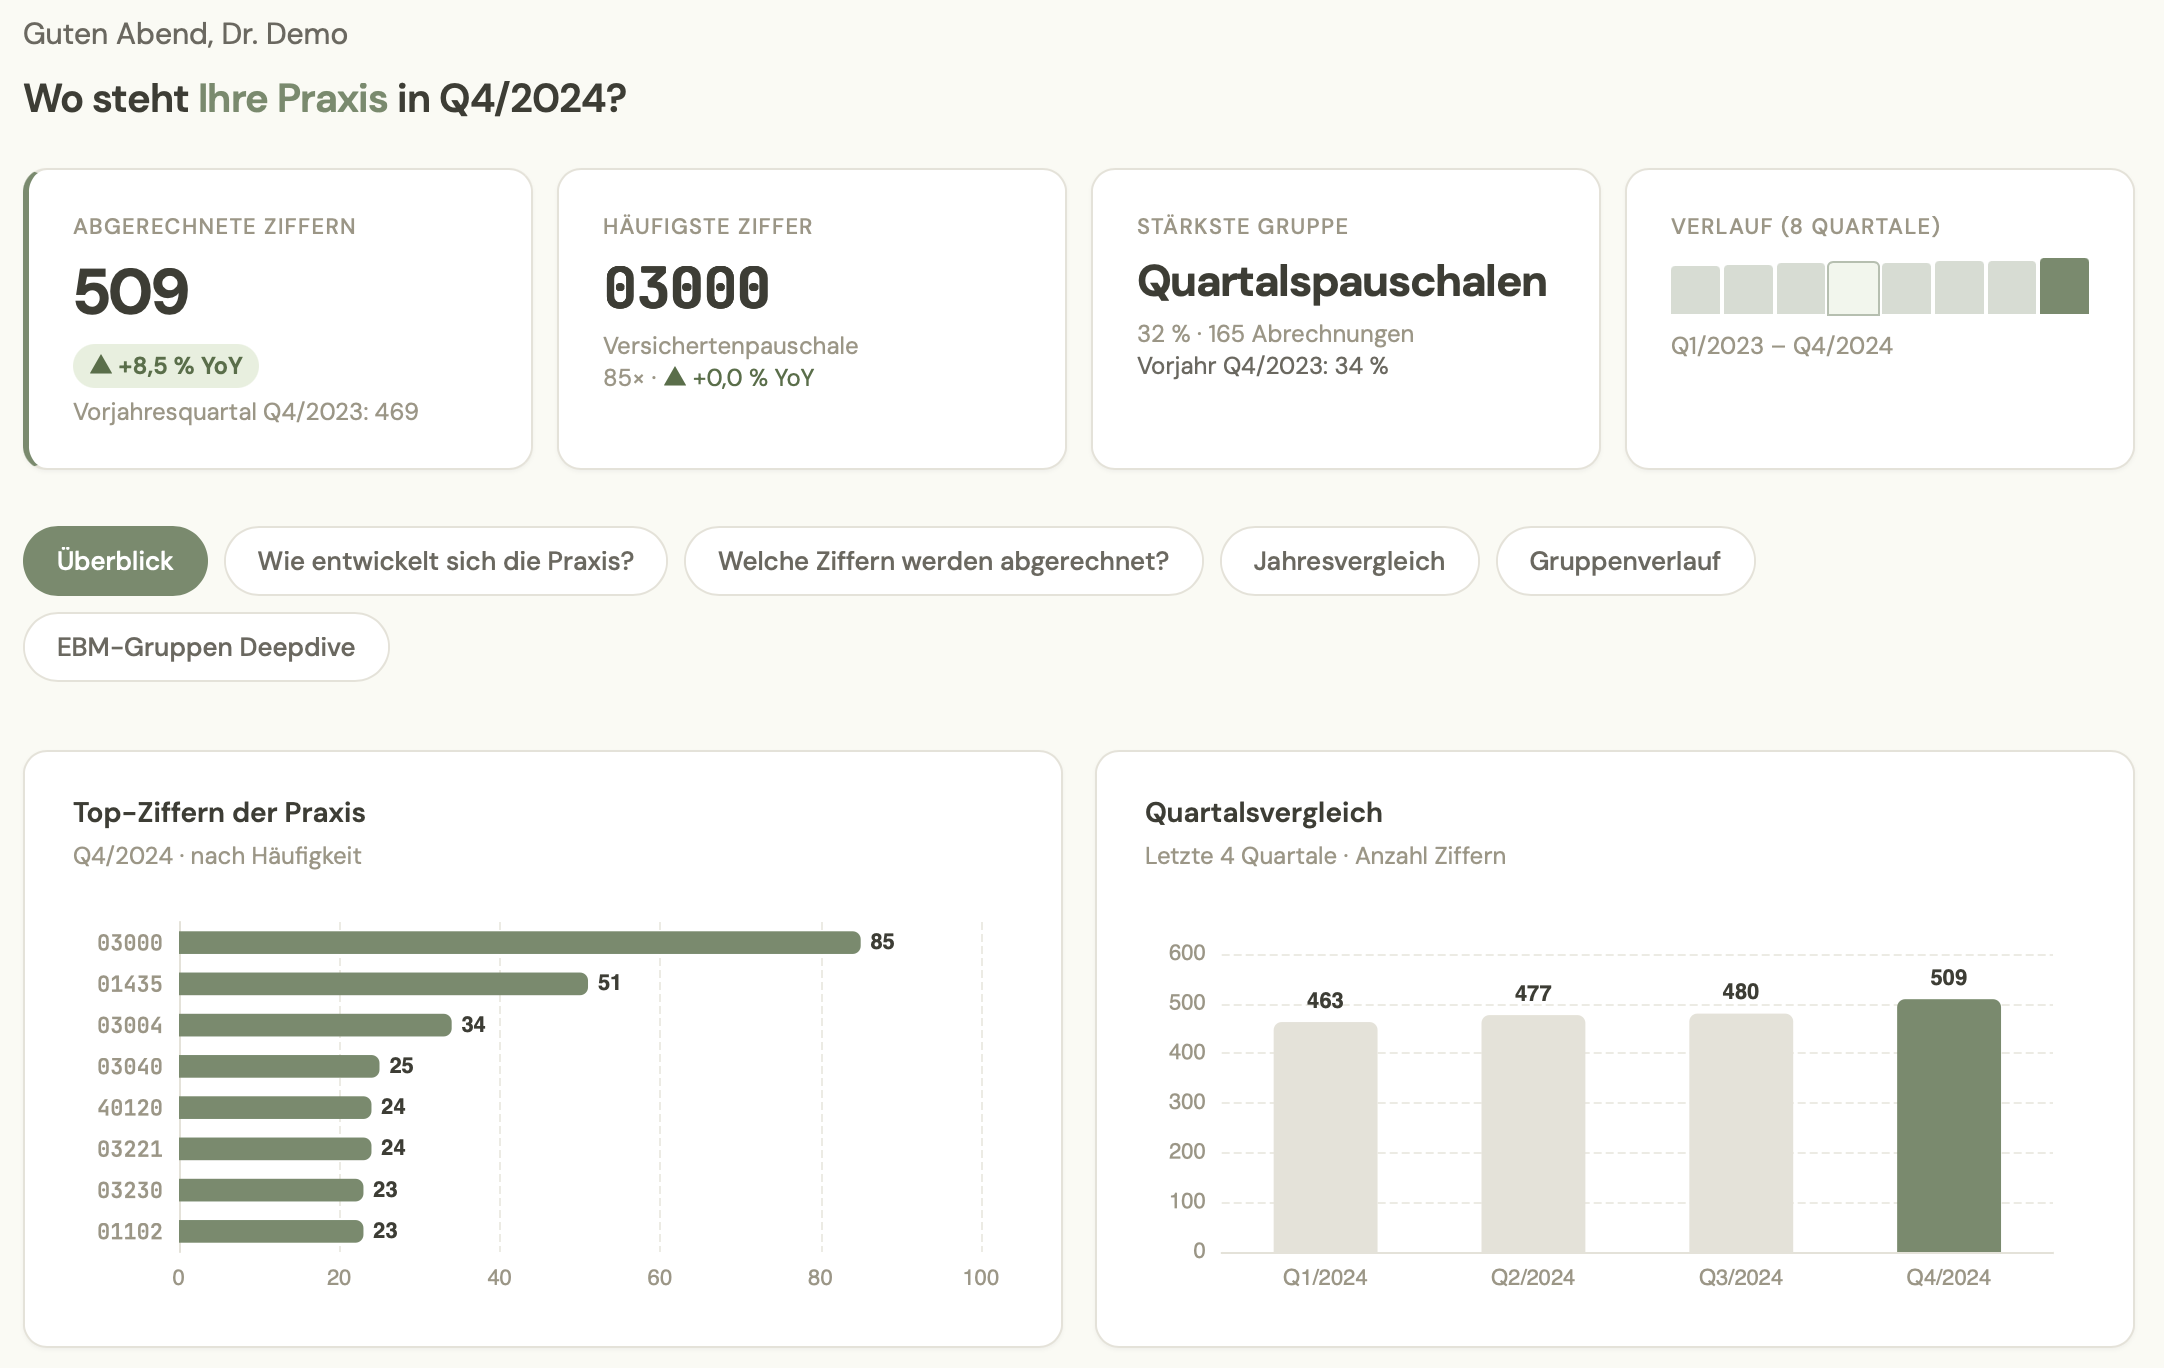Expand 'Wie entwickelt sich die Praxis?'
2164x1368 pixels.
[x=445, y=561]
